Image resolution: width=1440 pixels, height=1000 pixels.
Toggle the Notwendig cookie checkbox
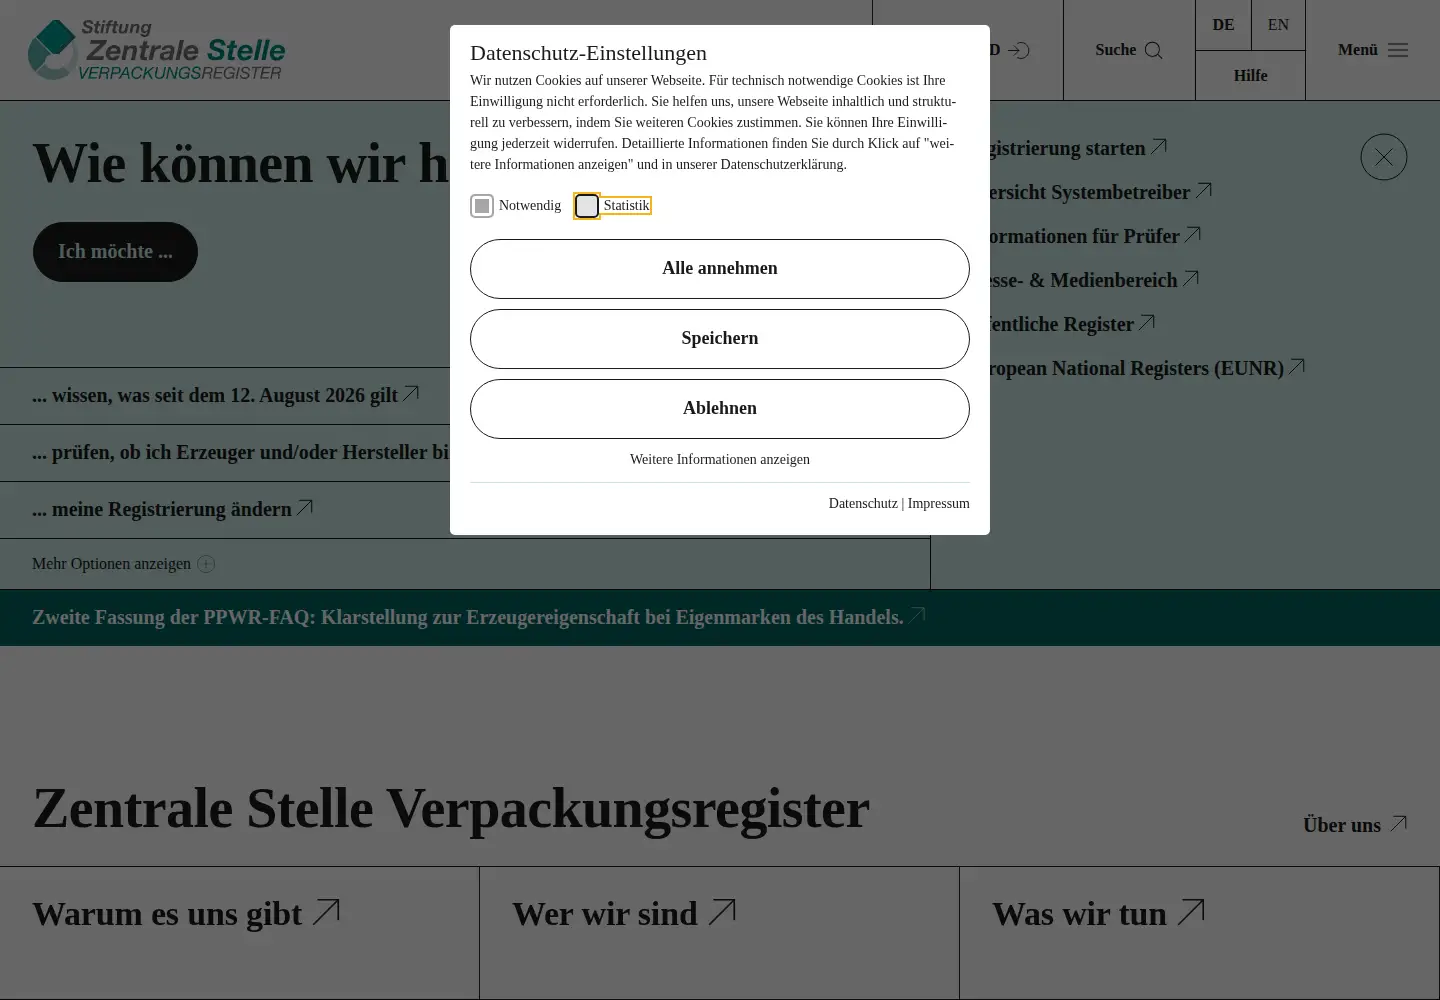coord(482,206)
